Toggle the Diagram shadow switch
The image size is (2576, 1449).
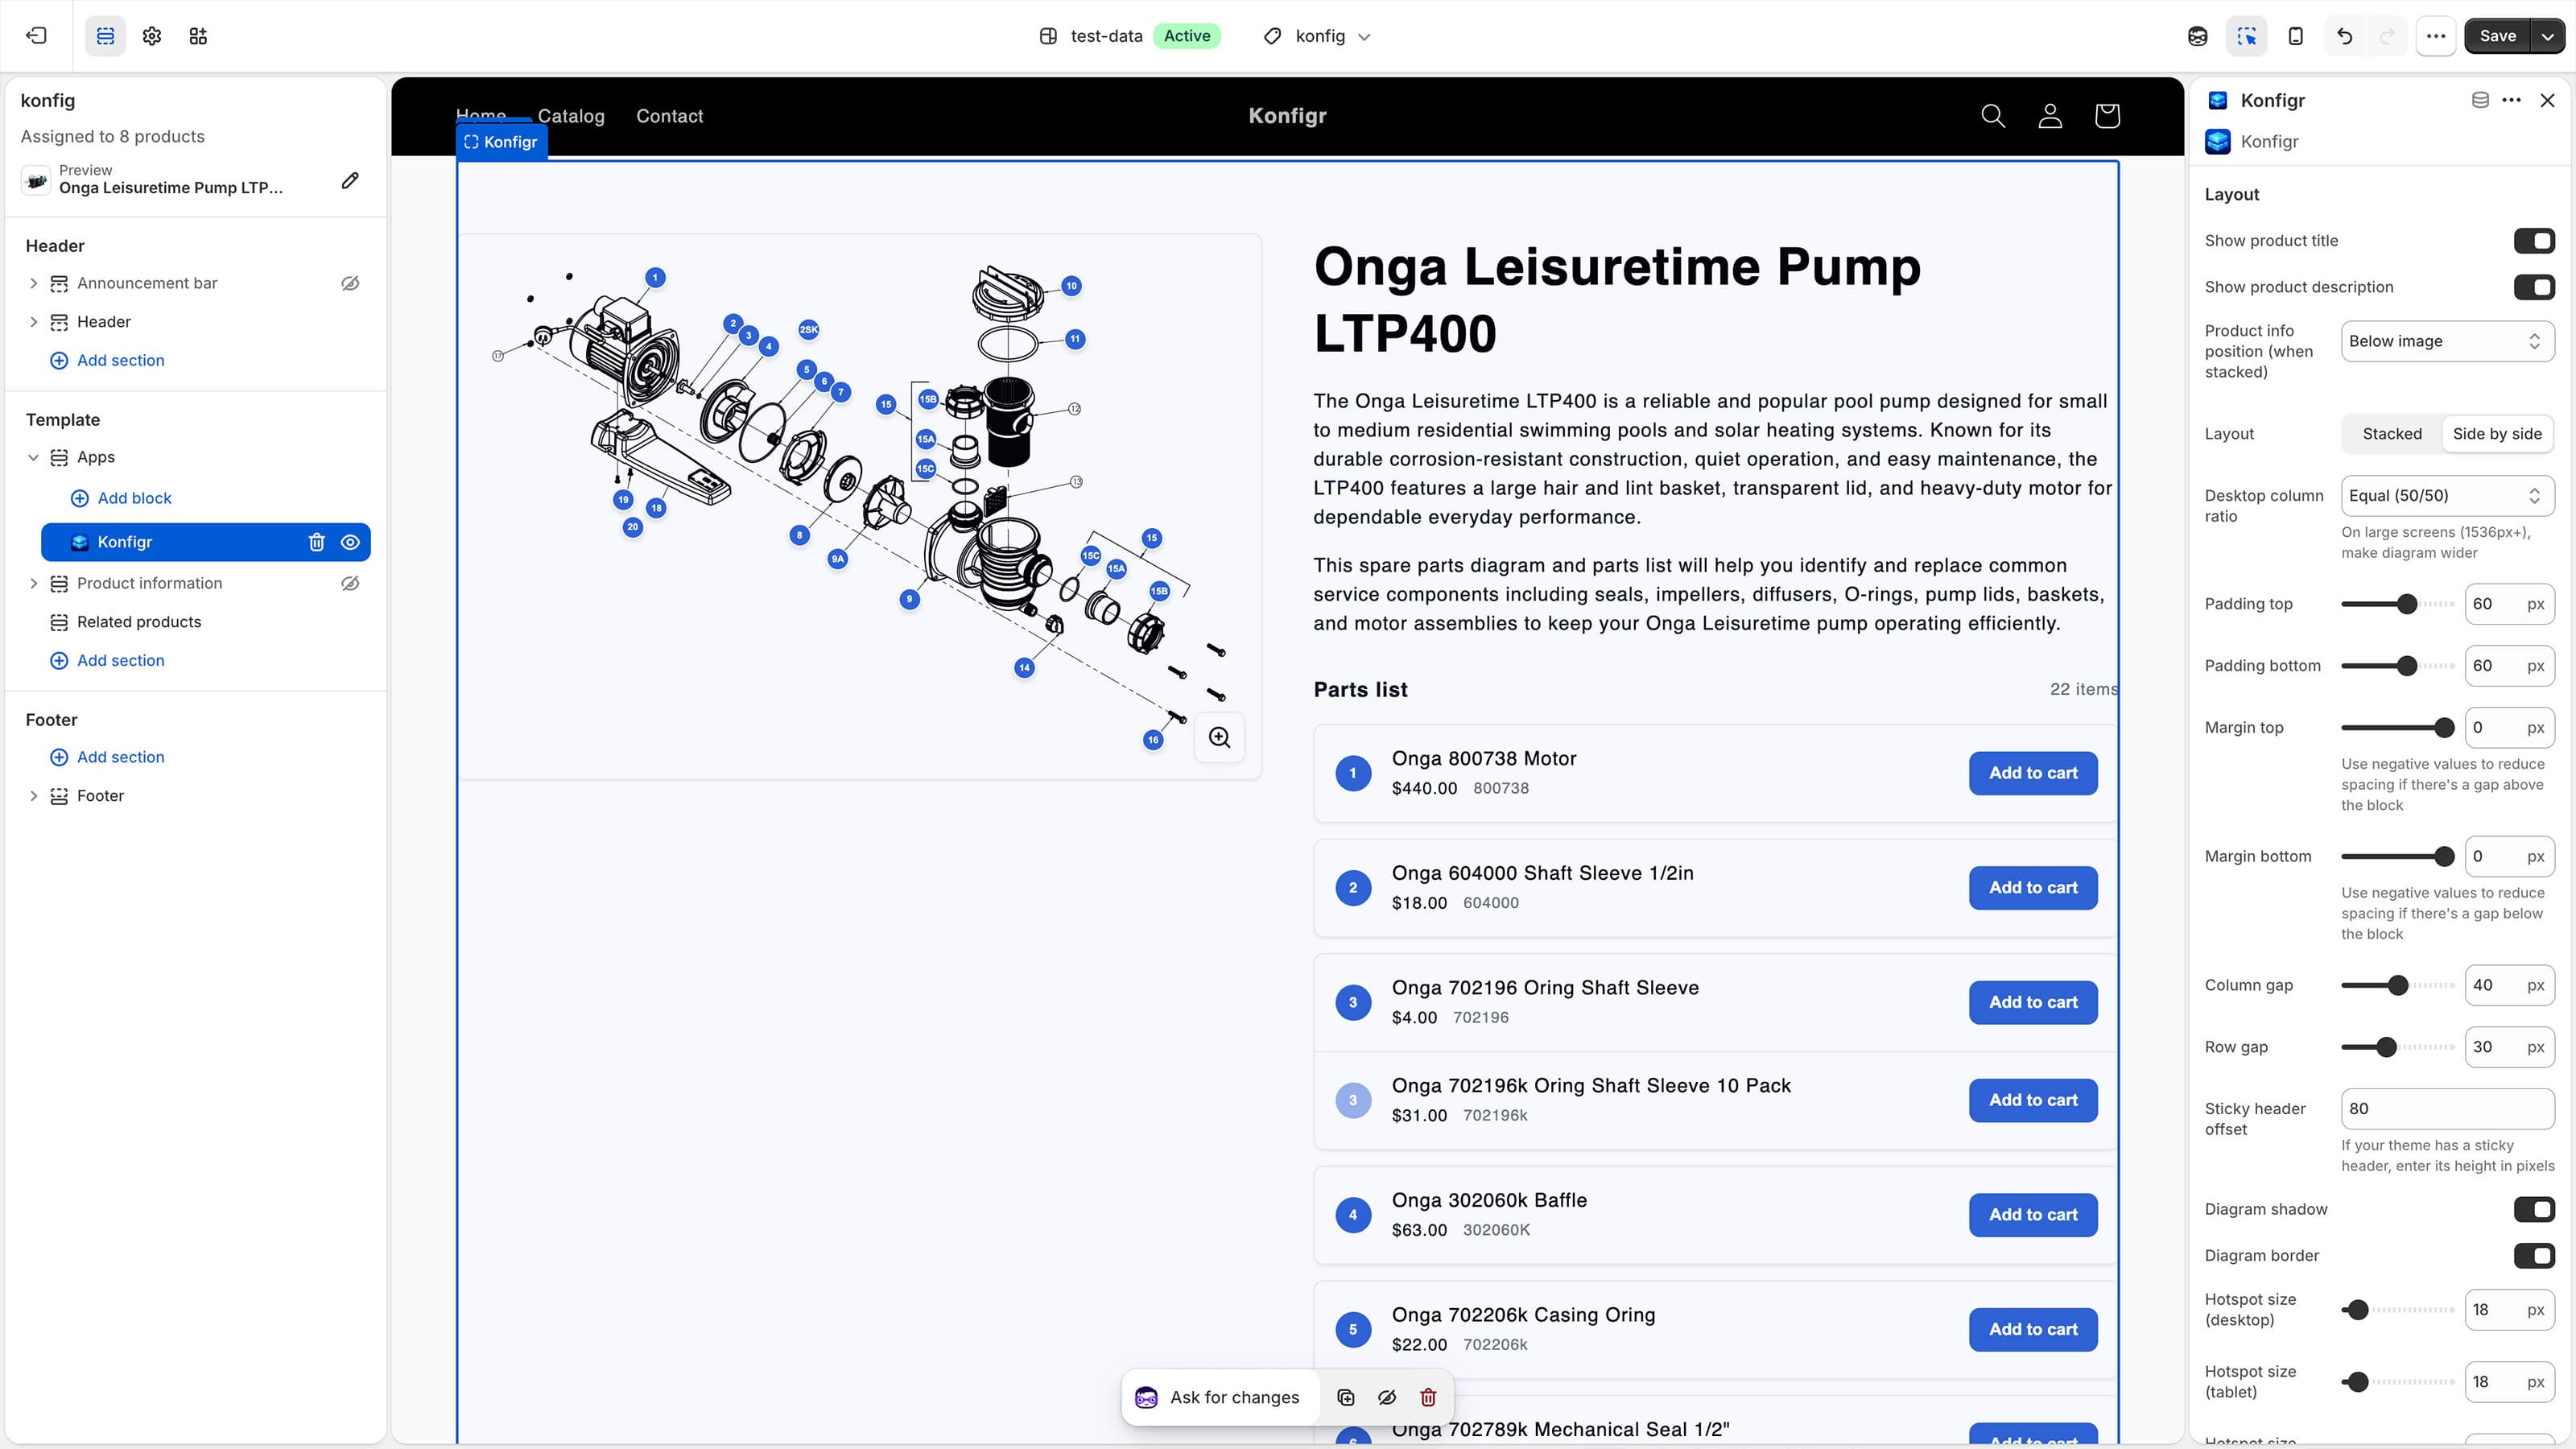click(2534, 1209)
